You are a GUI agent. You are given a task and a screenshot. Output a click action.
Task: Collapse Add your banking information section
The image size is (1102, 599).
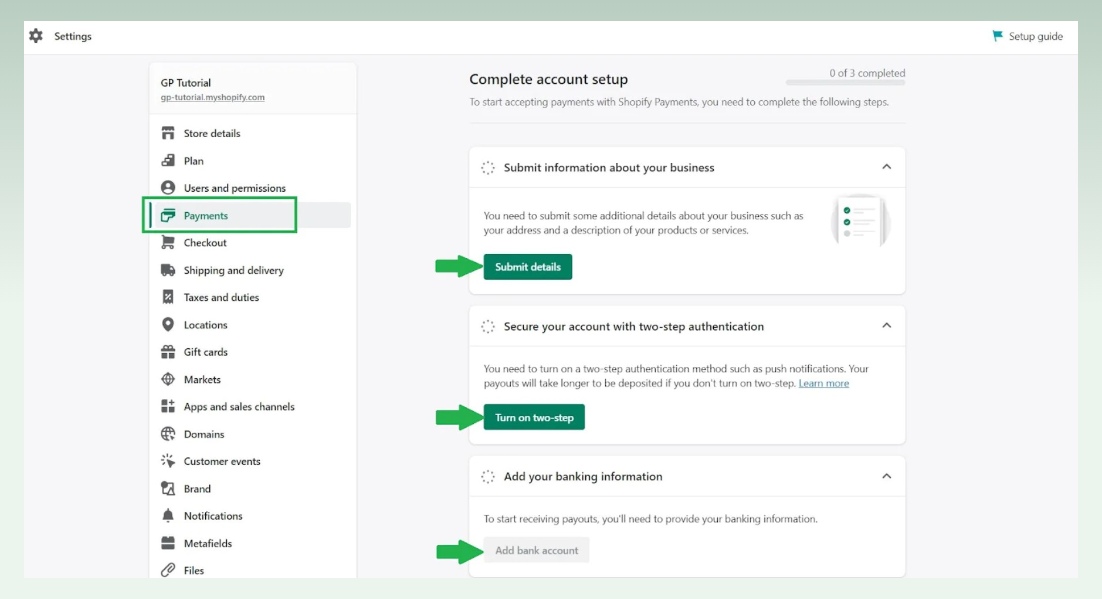tap(886, 477)
